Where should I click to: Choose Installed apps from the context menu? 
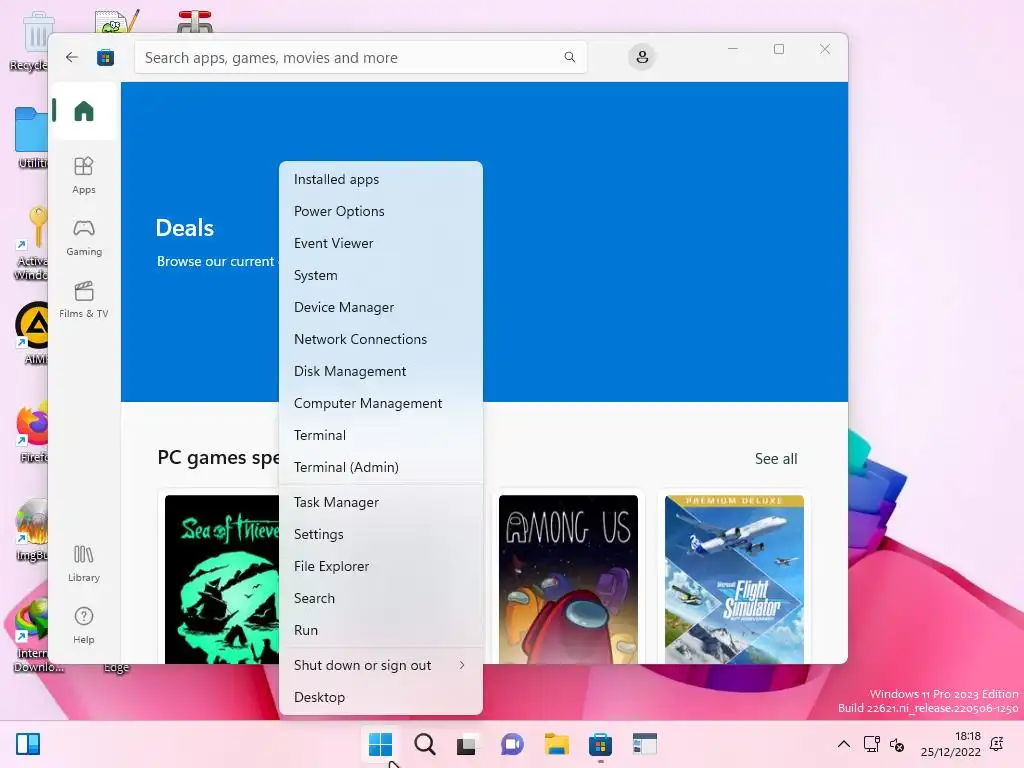(381, 179)
